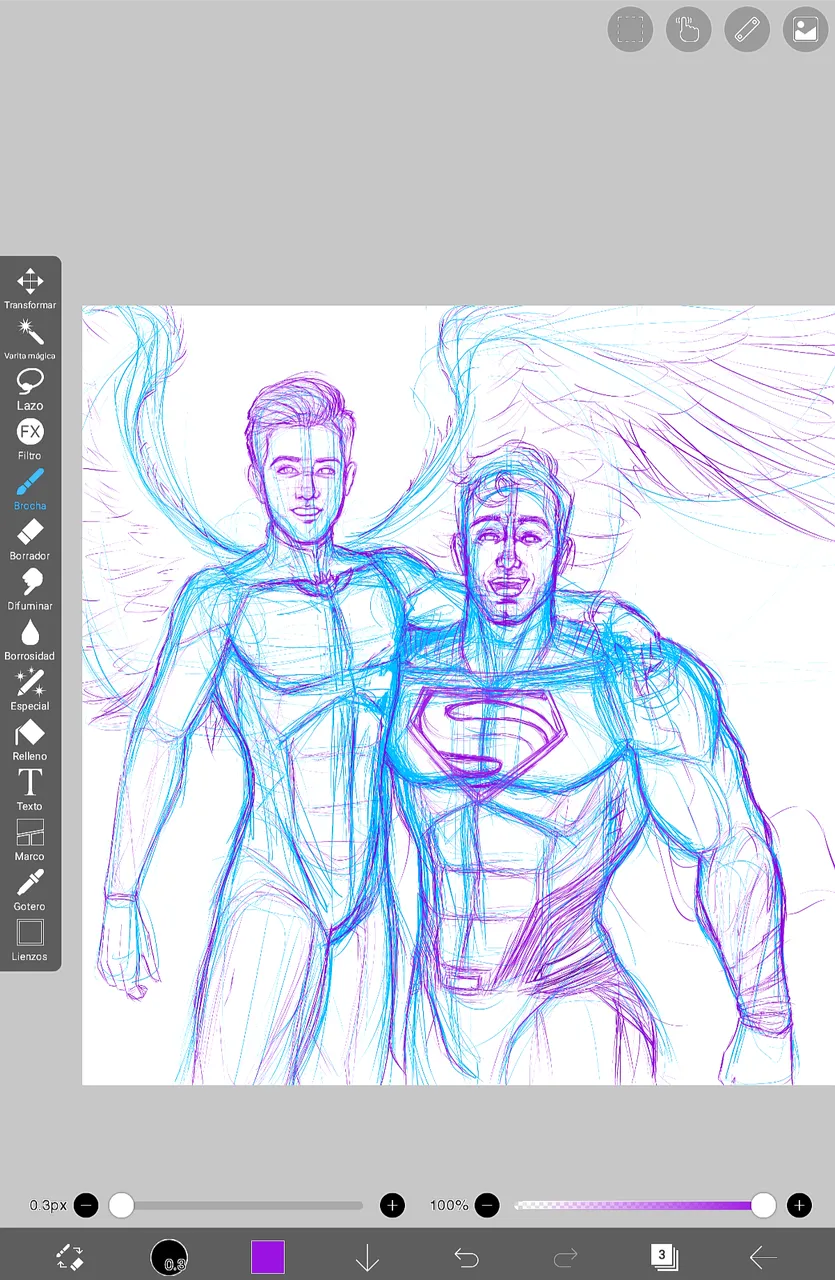This screenshot has height=1280, width=835.
Task: Select the Difuminar smudge tool
Action: tap(30, 588)
